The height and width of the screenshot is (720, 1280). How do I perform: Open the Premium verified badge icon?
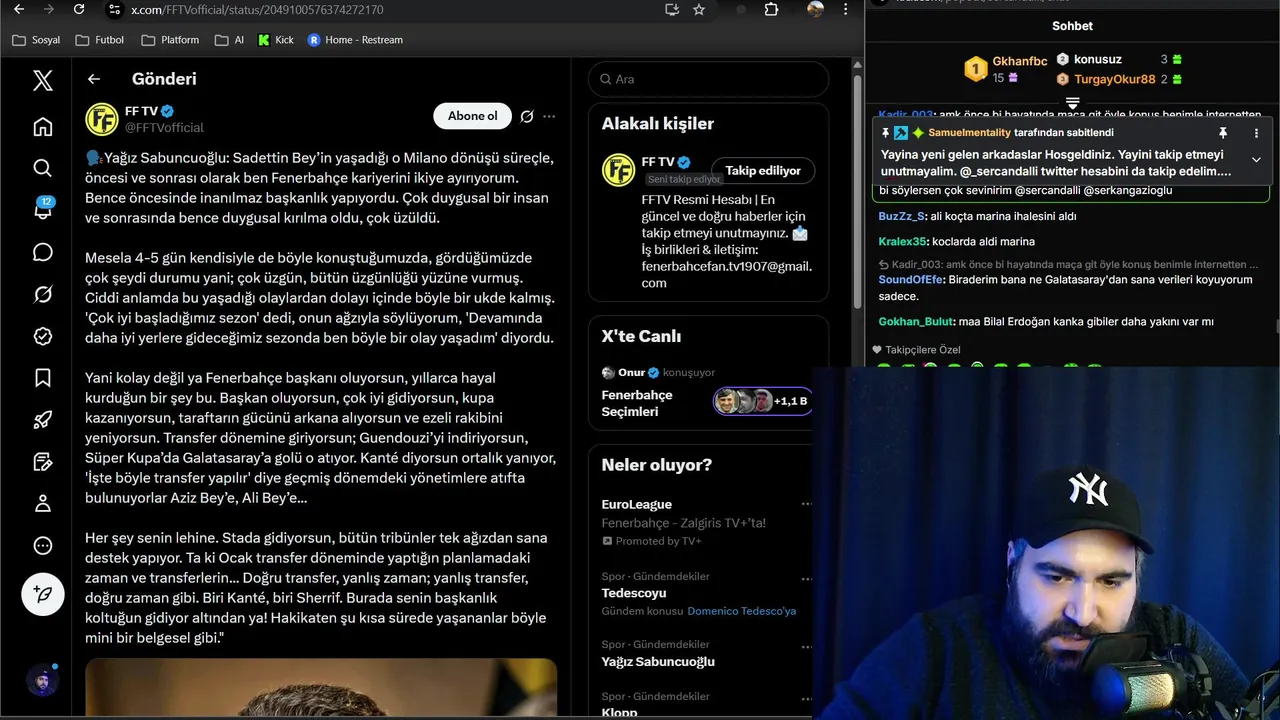coord(42,336)
